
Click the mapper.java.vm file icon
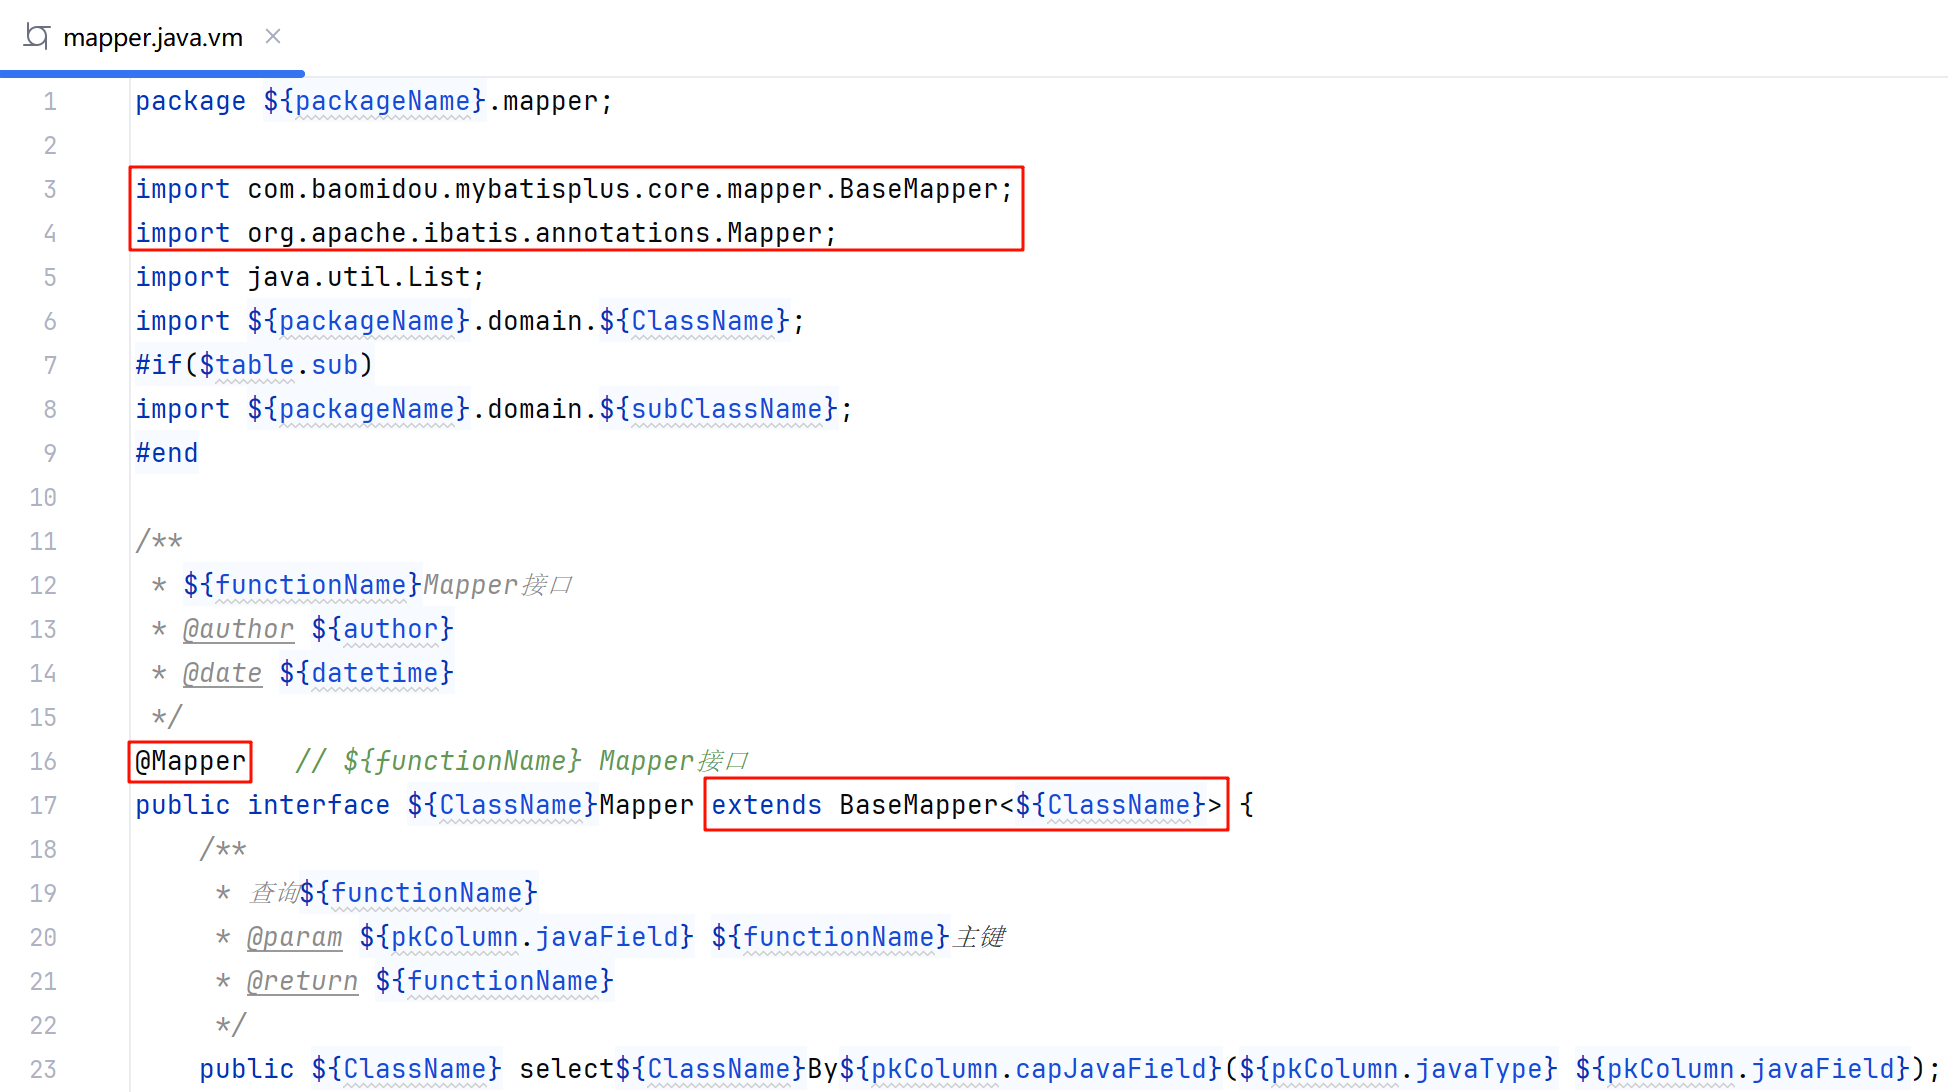click(37, 37)
